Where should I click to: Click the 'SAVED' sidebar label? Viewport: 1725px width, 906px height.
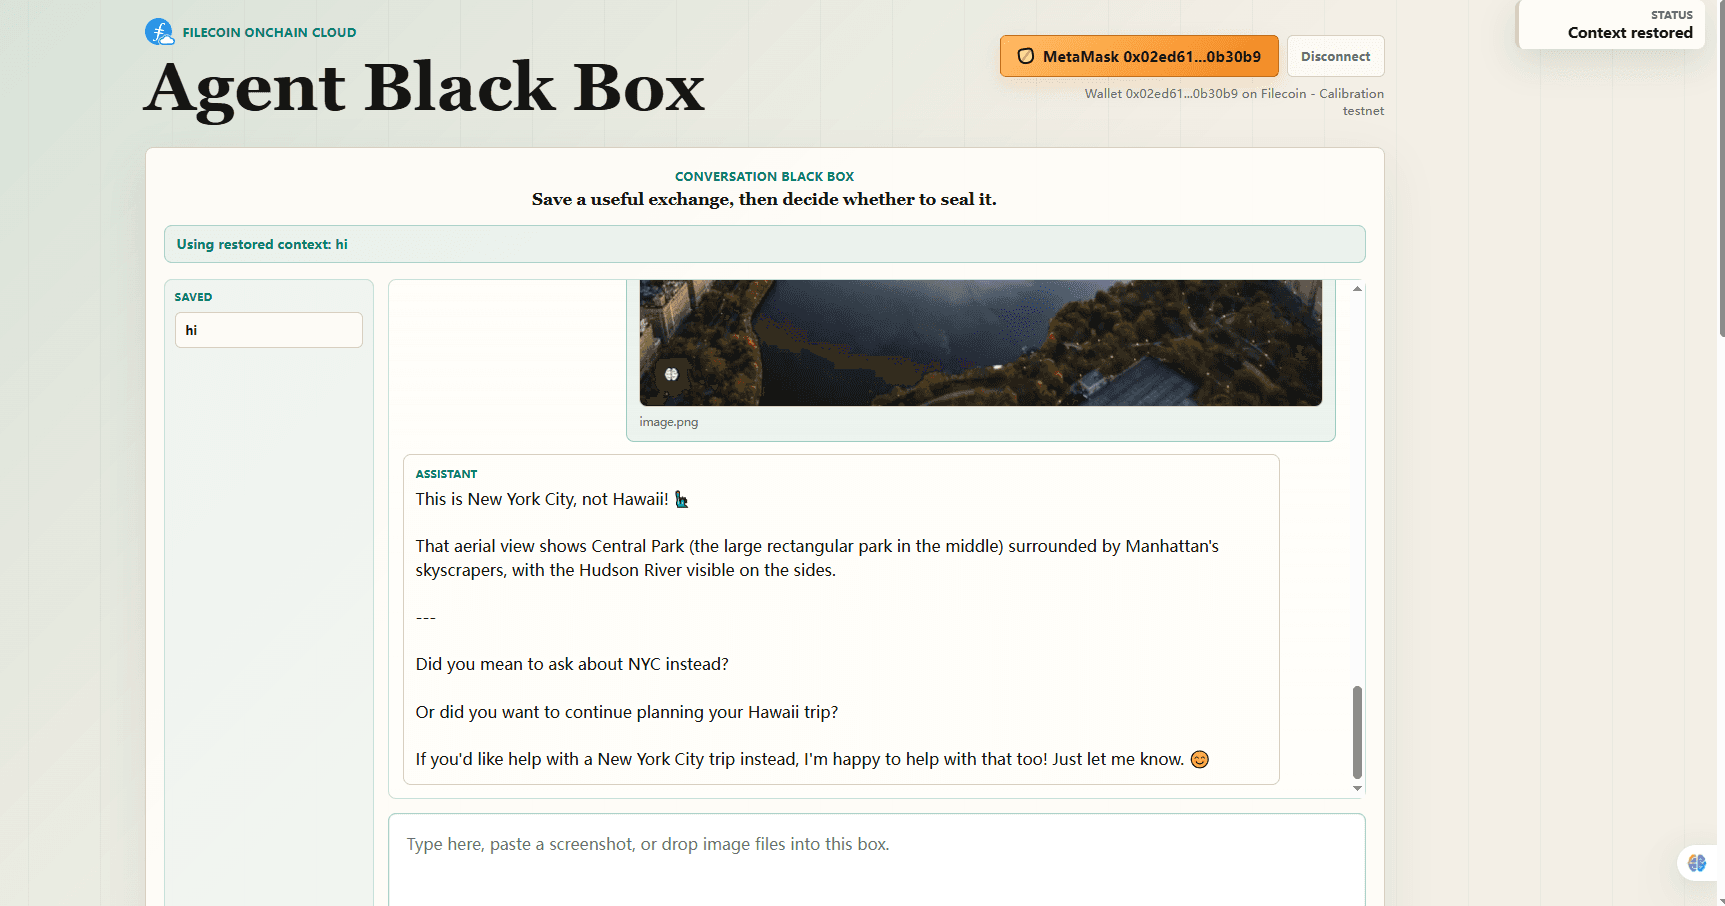click(193, 297)
